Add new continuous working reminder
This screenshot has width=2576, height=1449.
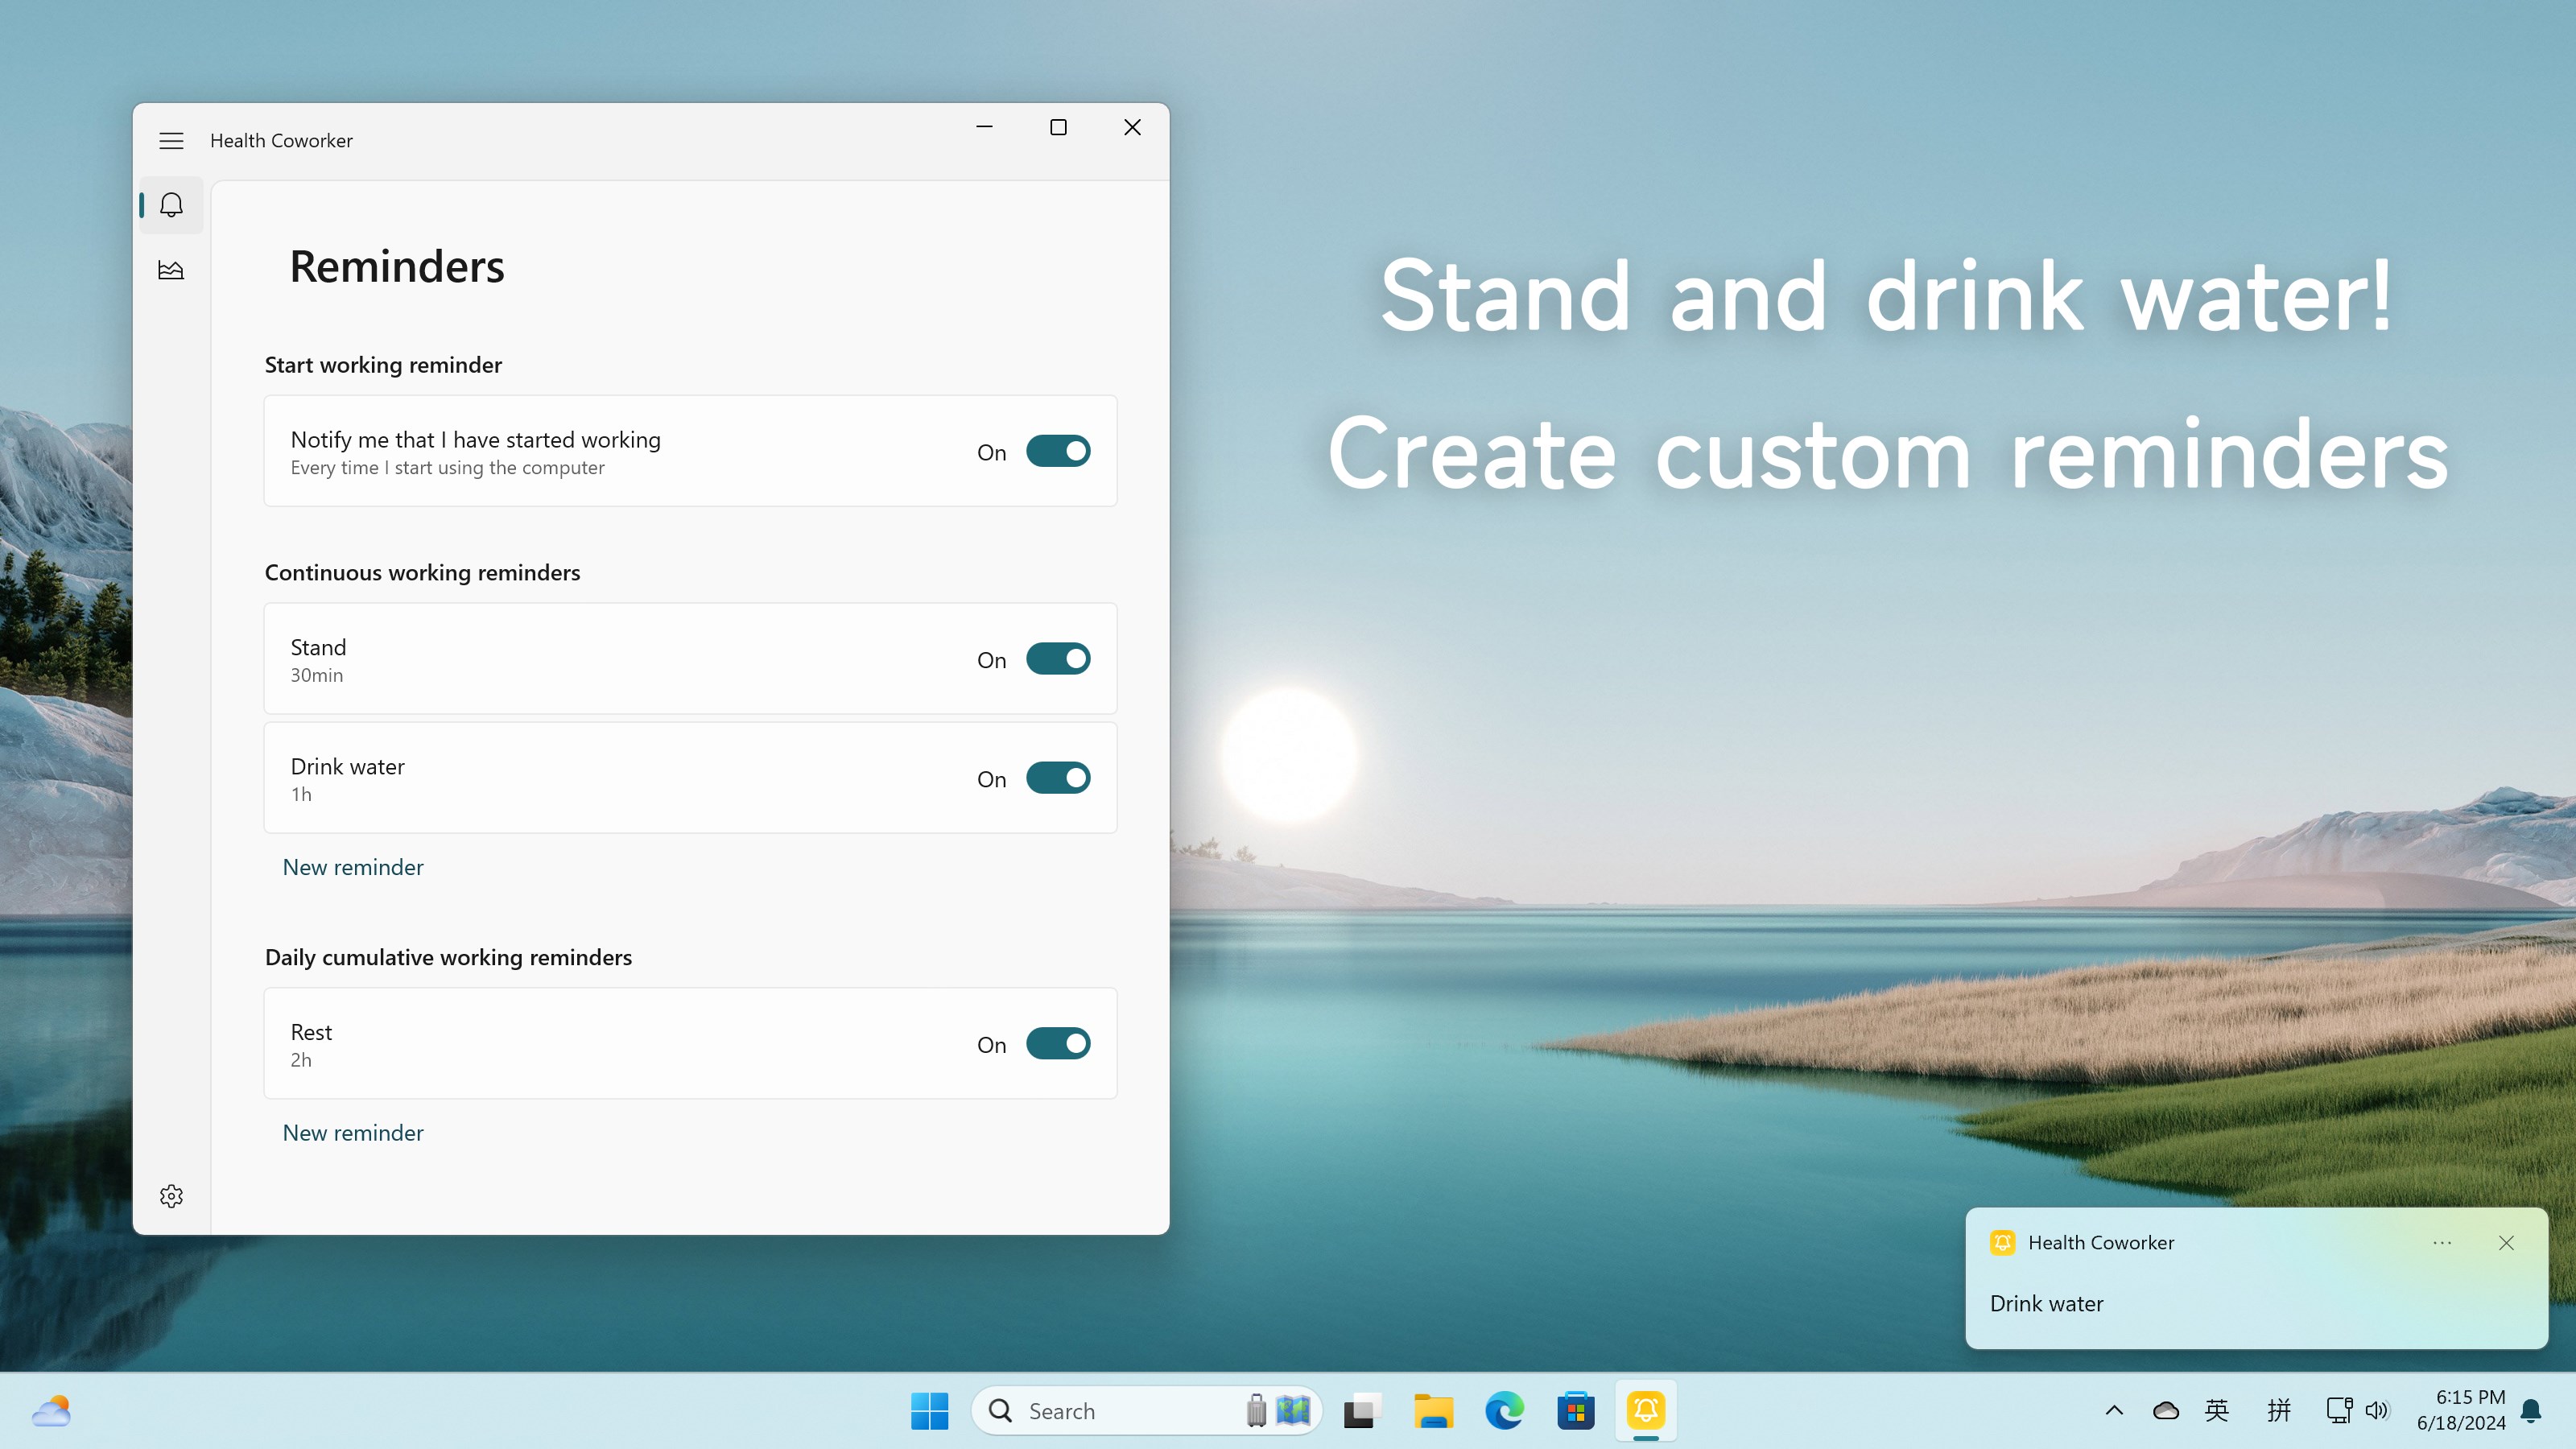pos(353,867)
